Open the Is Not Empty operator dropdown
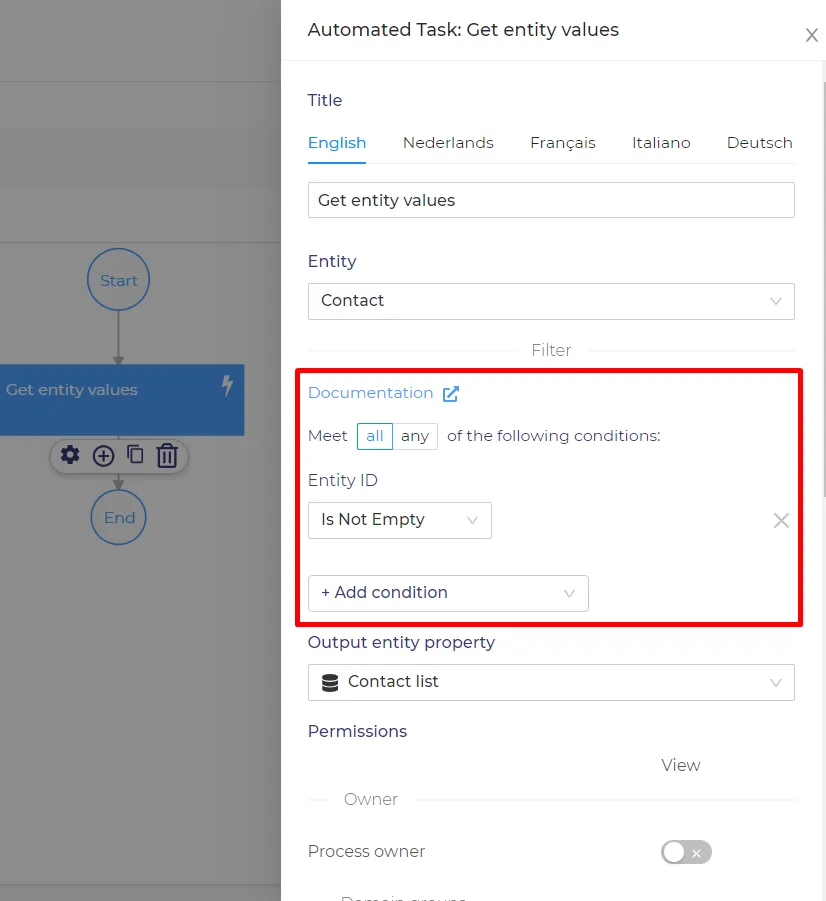This screenshot has height=901, width=826. click(400, 520)
